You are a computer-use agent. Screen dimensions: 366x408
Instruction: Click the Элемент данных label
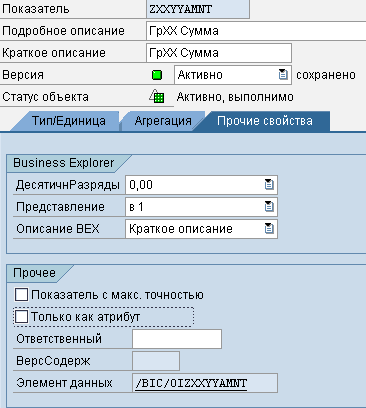coord(64,383)
